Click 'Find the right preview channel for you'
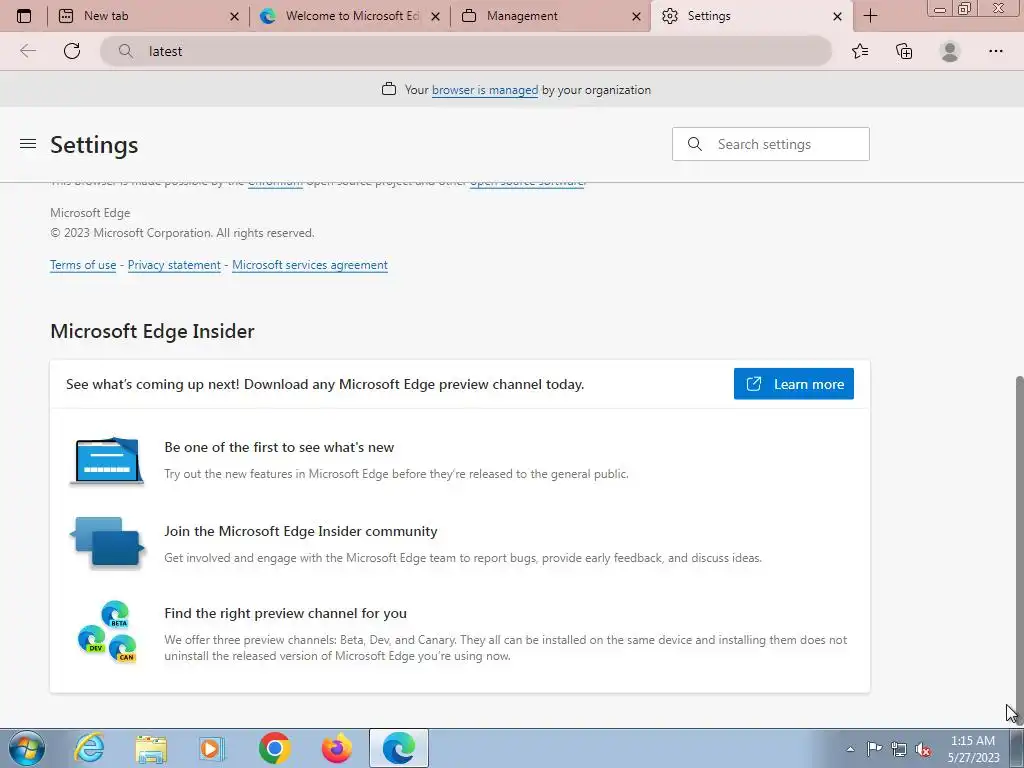This screenshot has width=1024, height=768. (285, 613)
